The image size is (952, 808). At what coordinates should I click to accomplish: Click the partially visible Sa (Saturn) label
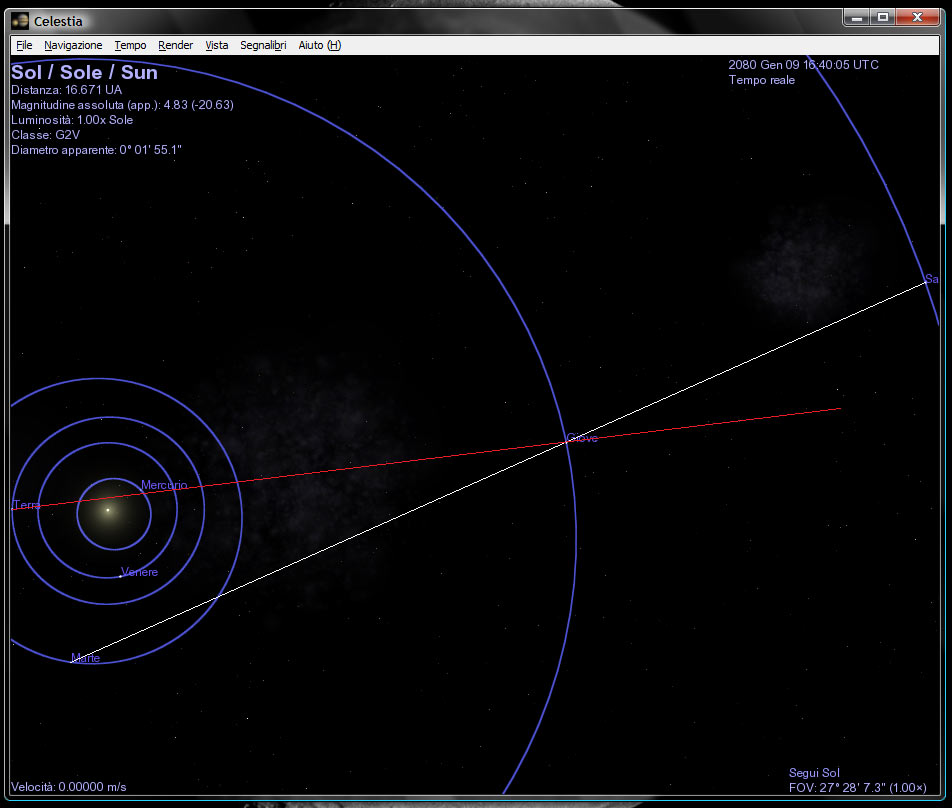(931, 279)
